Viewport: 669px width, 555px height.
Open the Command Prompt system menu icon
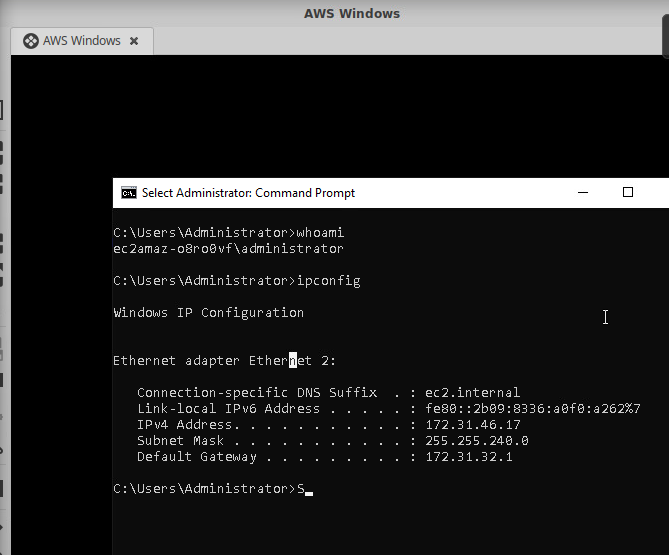click(x=128, y=193)
